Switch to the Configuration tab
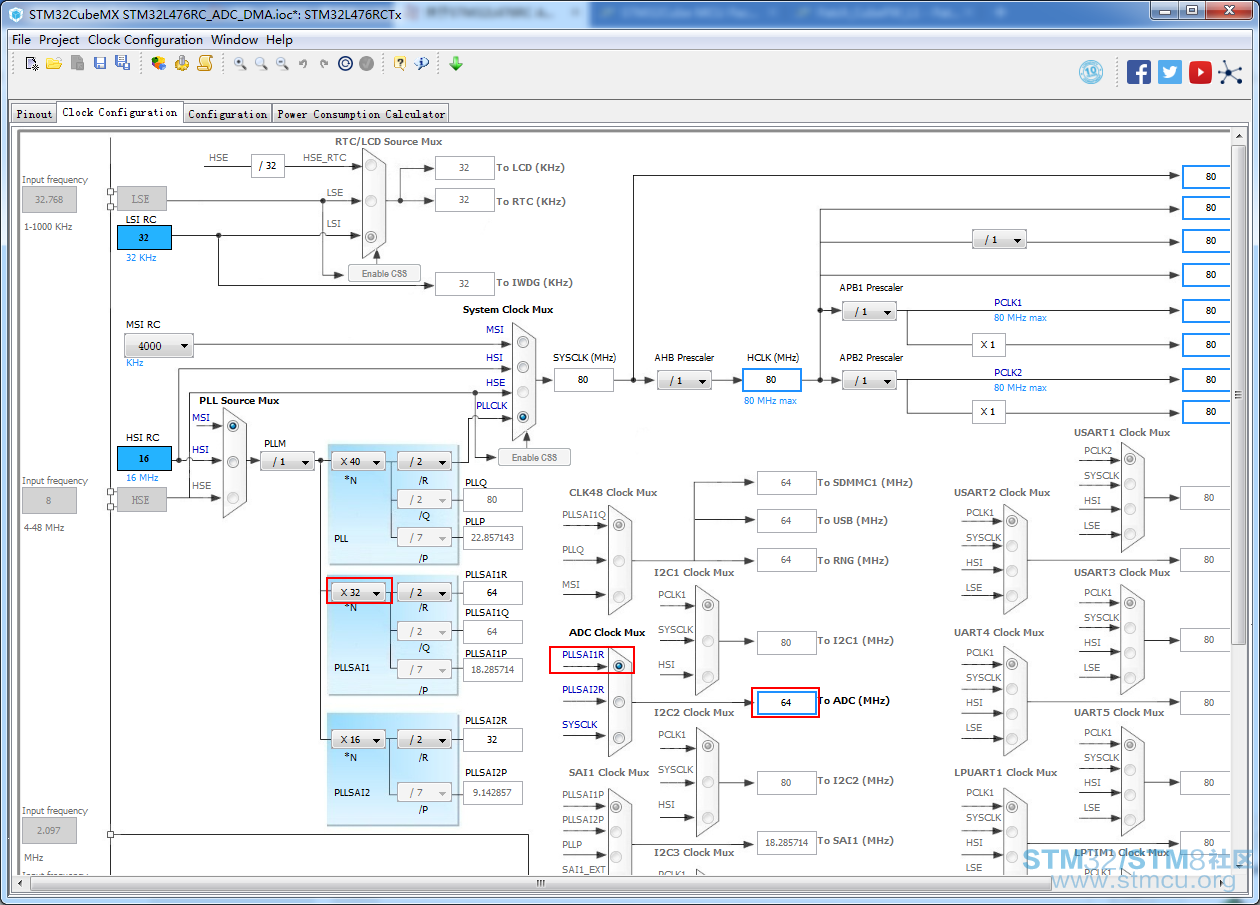Viewport: 1260px width, 905px height. (x=228, y=114)
